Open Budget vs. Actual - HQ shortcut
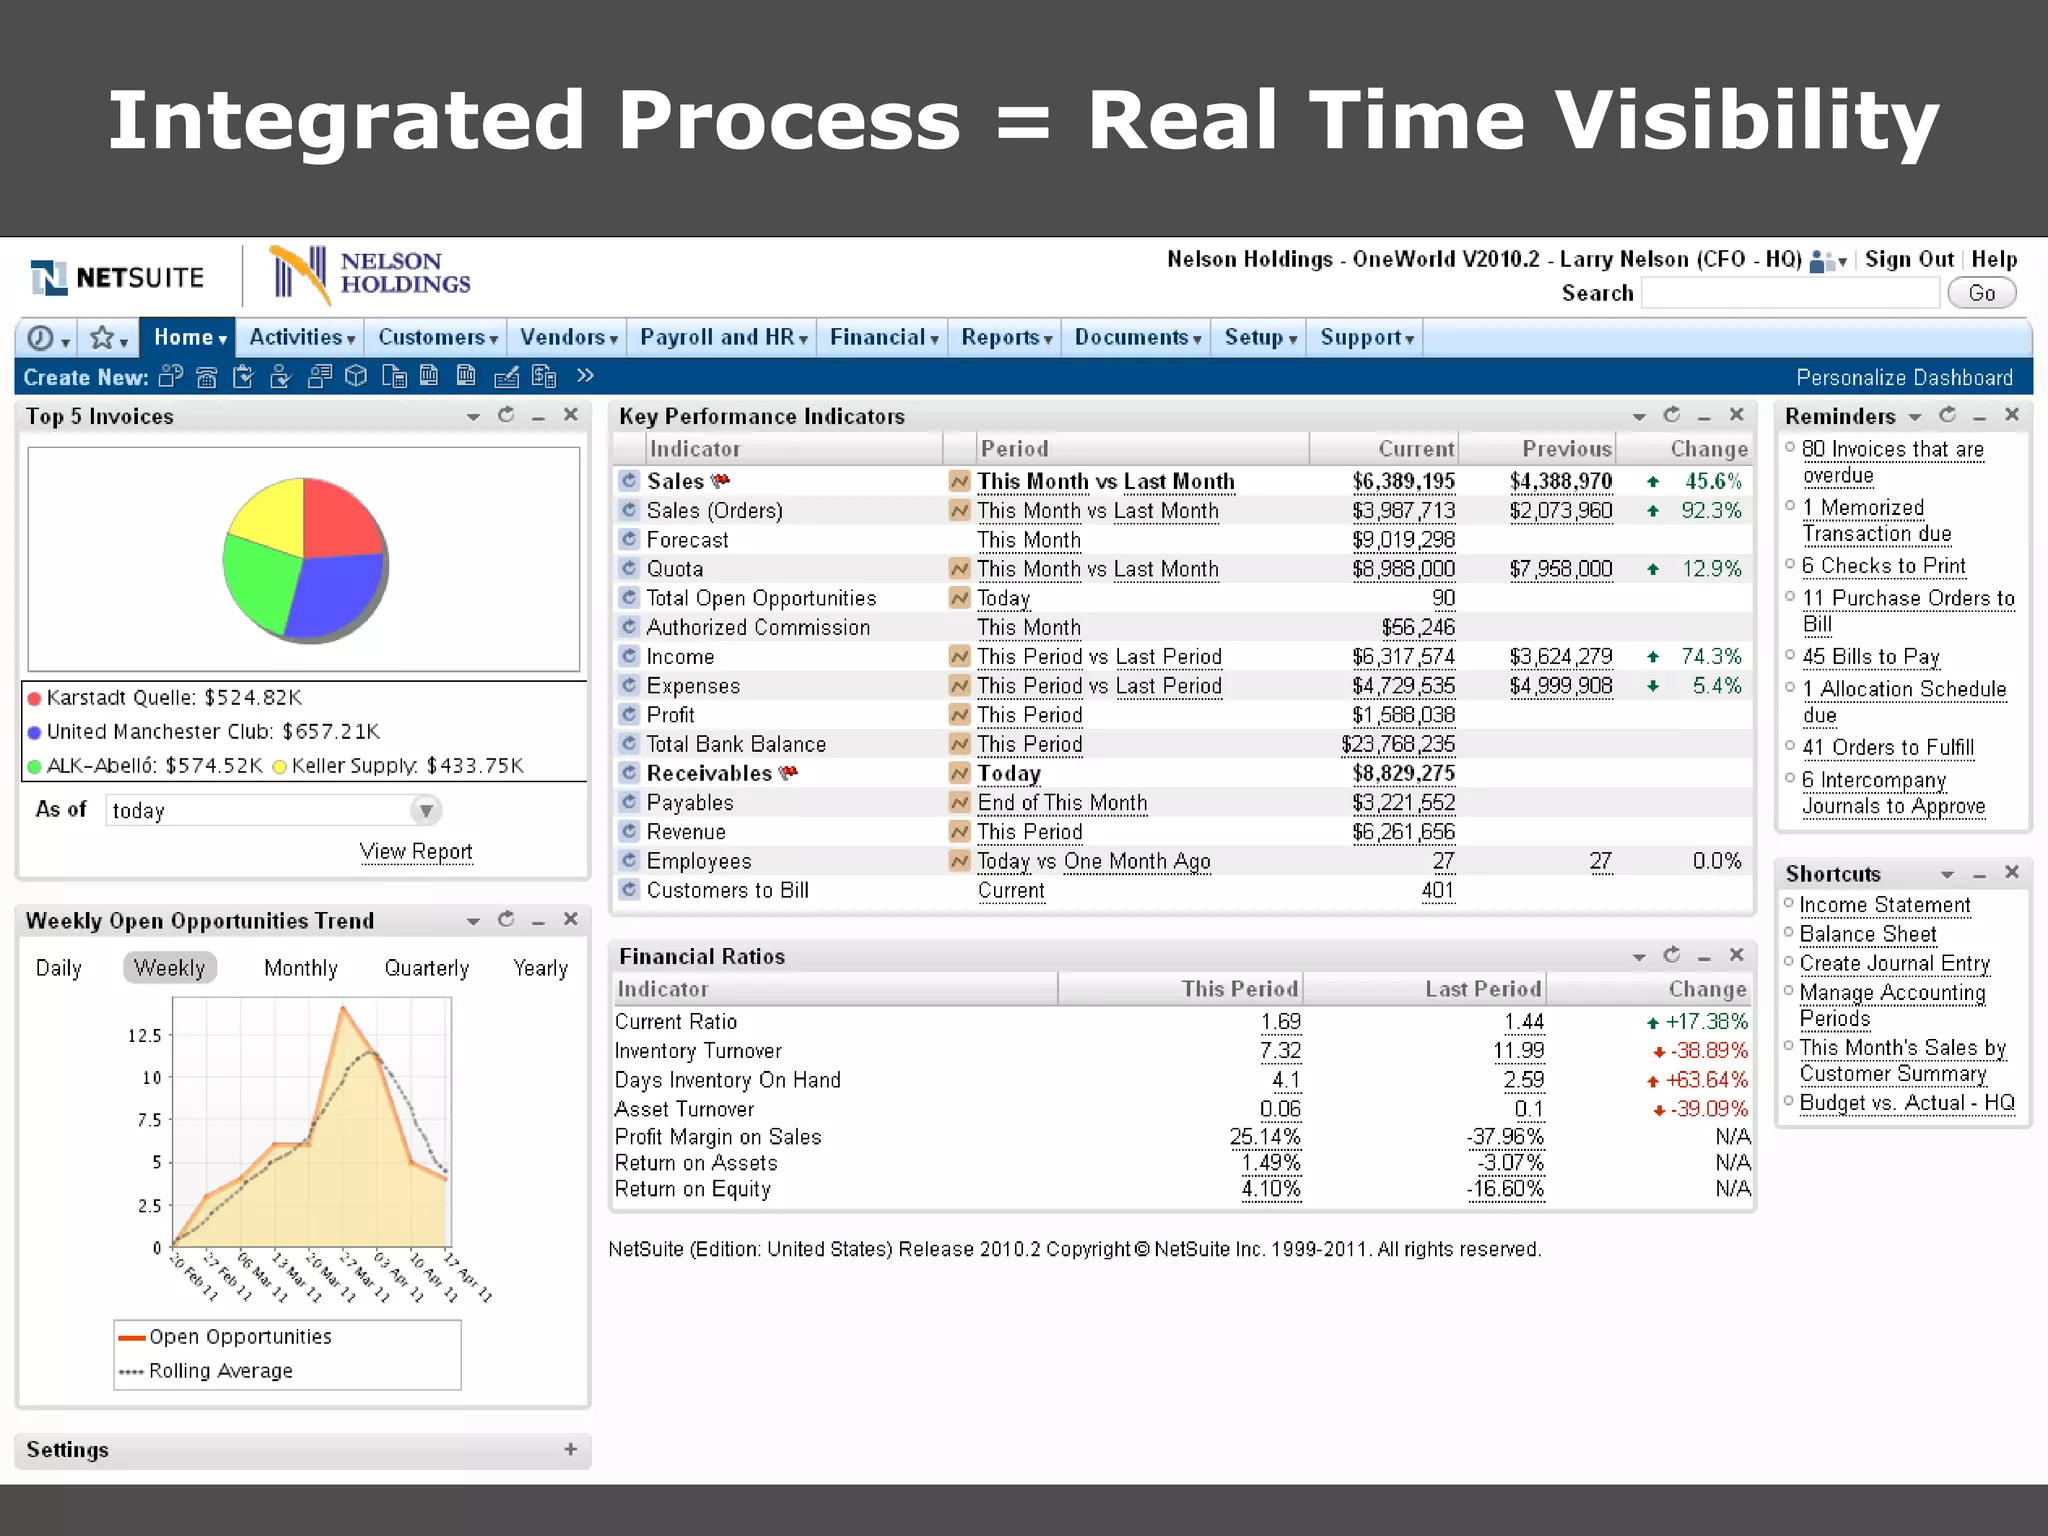The image size is (2048, 1536). [x=1907, y=1102]
